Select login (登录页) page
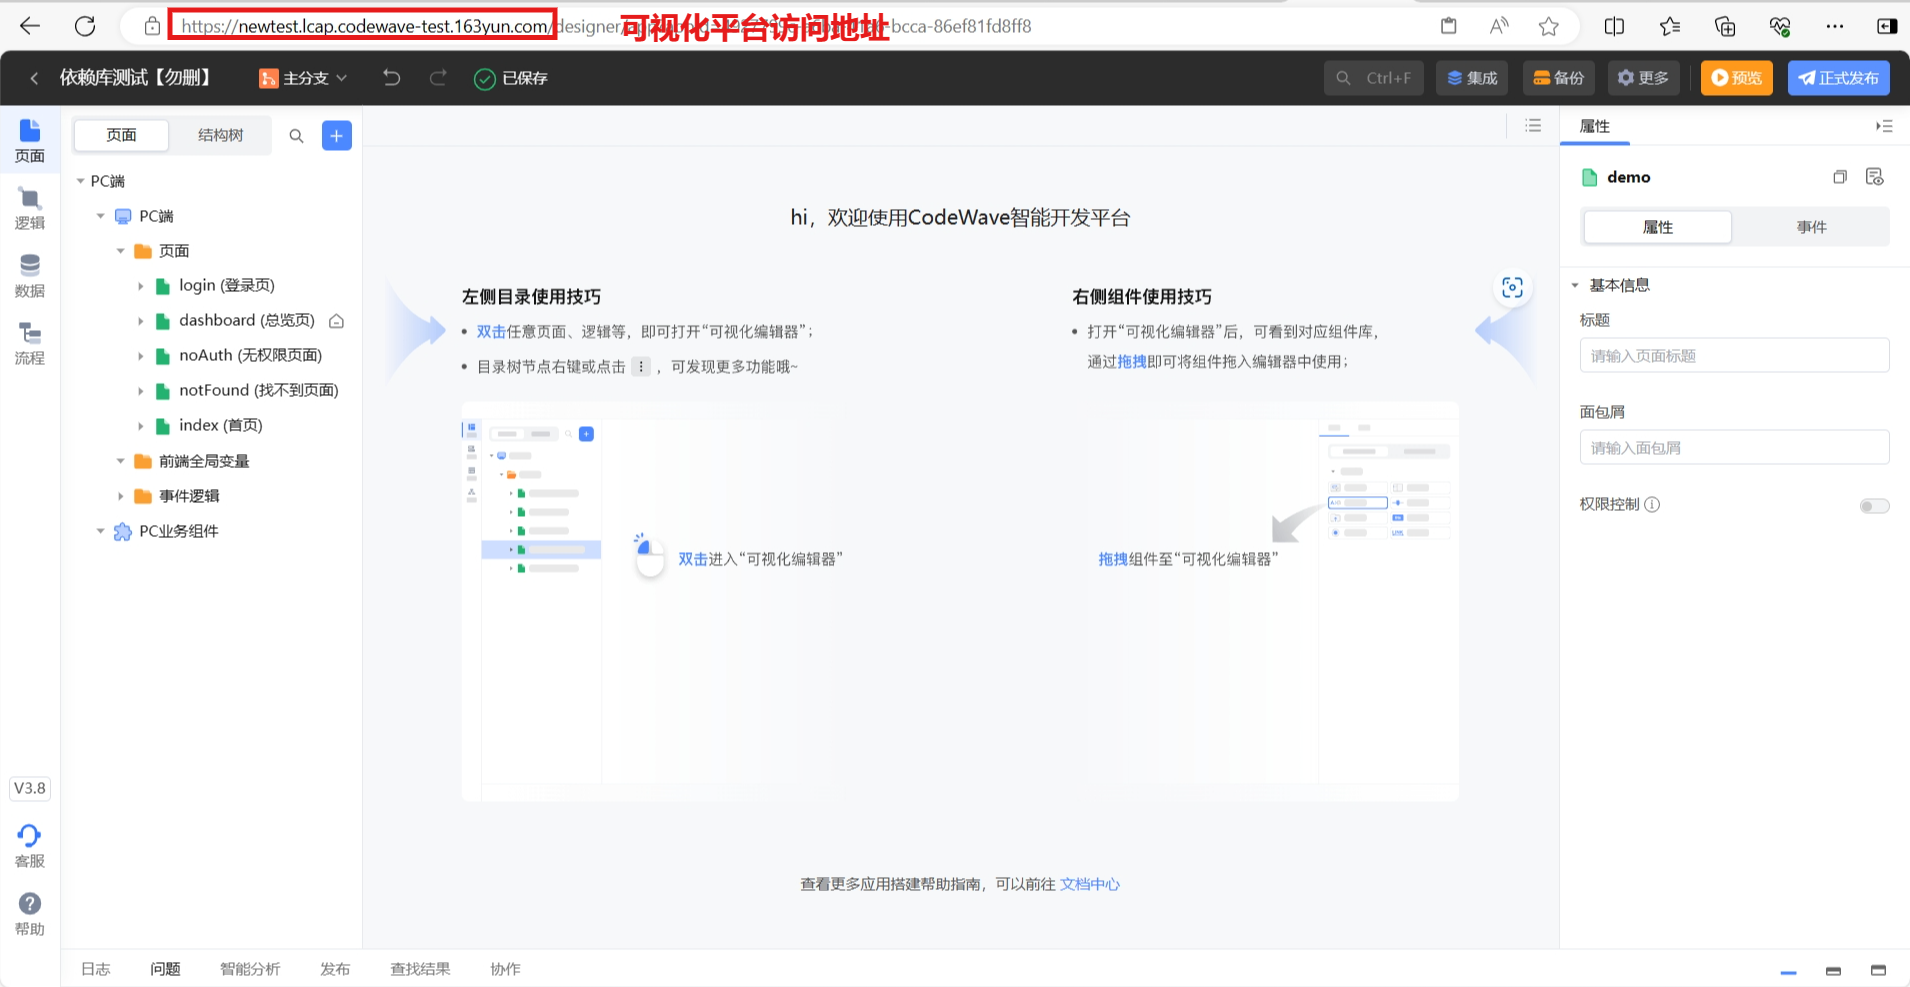 tap(226, 286)
